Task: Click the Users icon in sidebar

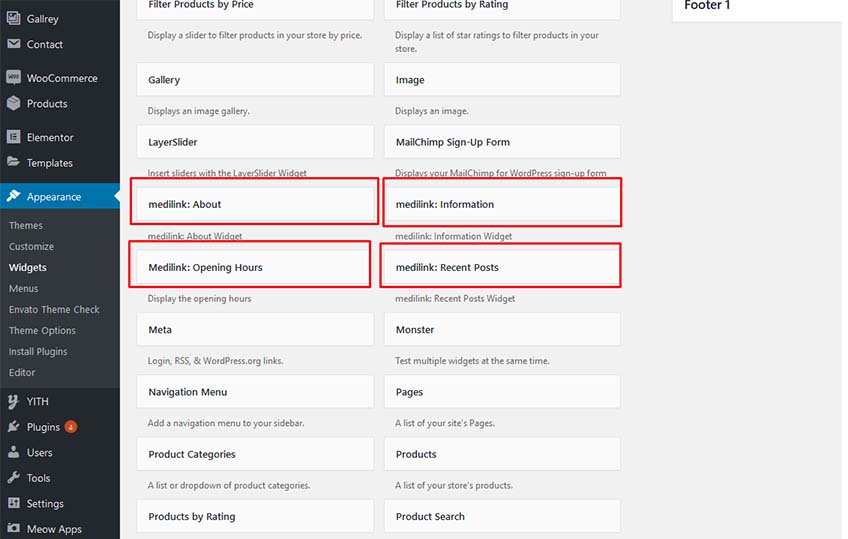Action: pos(14,452)
